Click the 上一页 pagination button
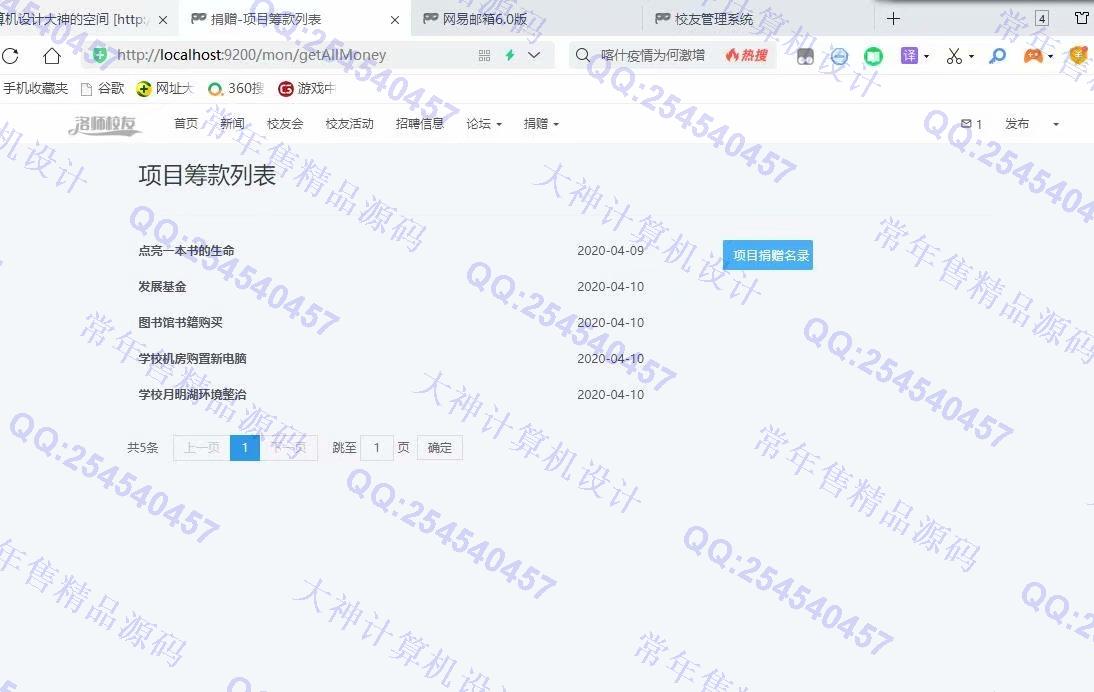This screenshot has height=692, width=1094. point(202,448)
